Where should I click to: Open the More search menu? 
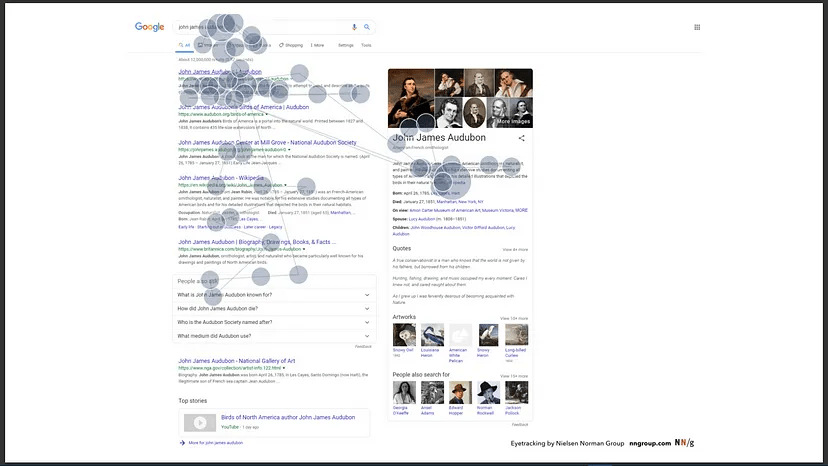[x=317, y=45]
